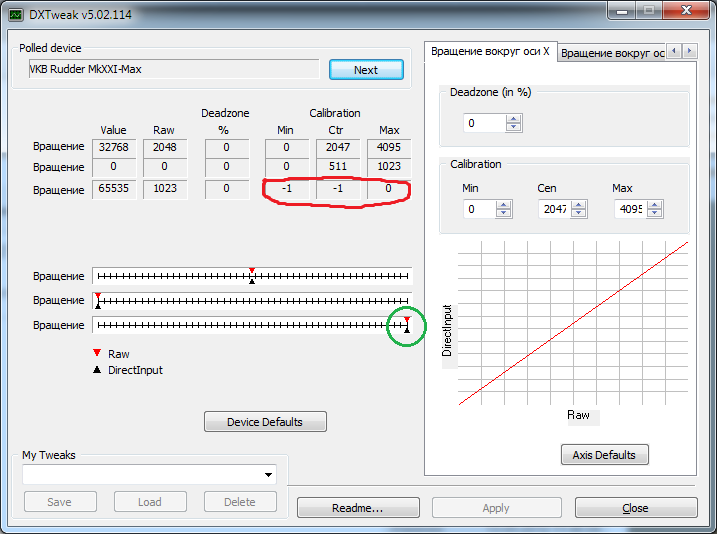Open the Readme... file

(x=358, y=508)
